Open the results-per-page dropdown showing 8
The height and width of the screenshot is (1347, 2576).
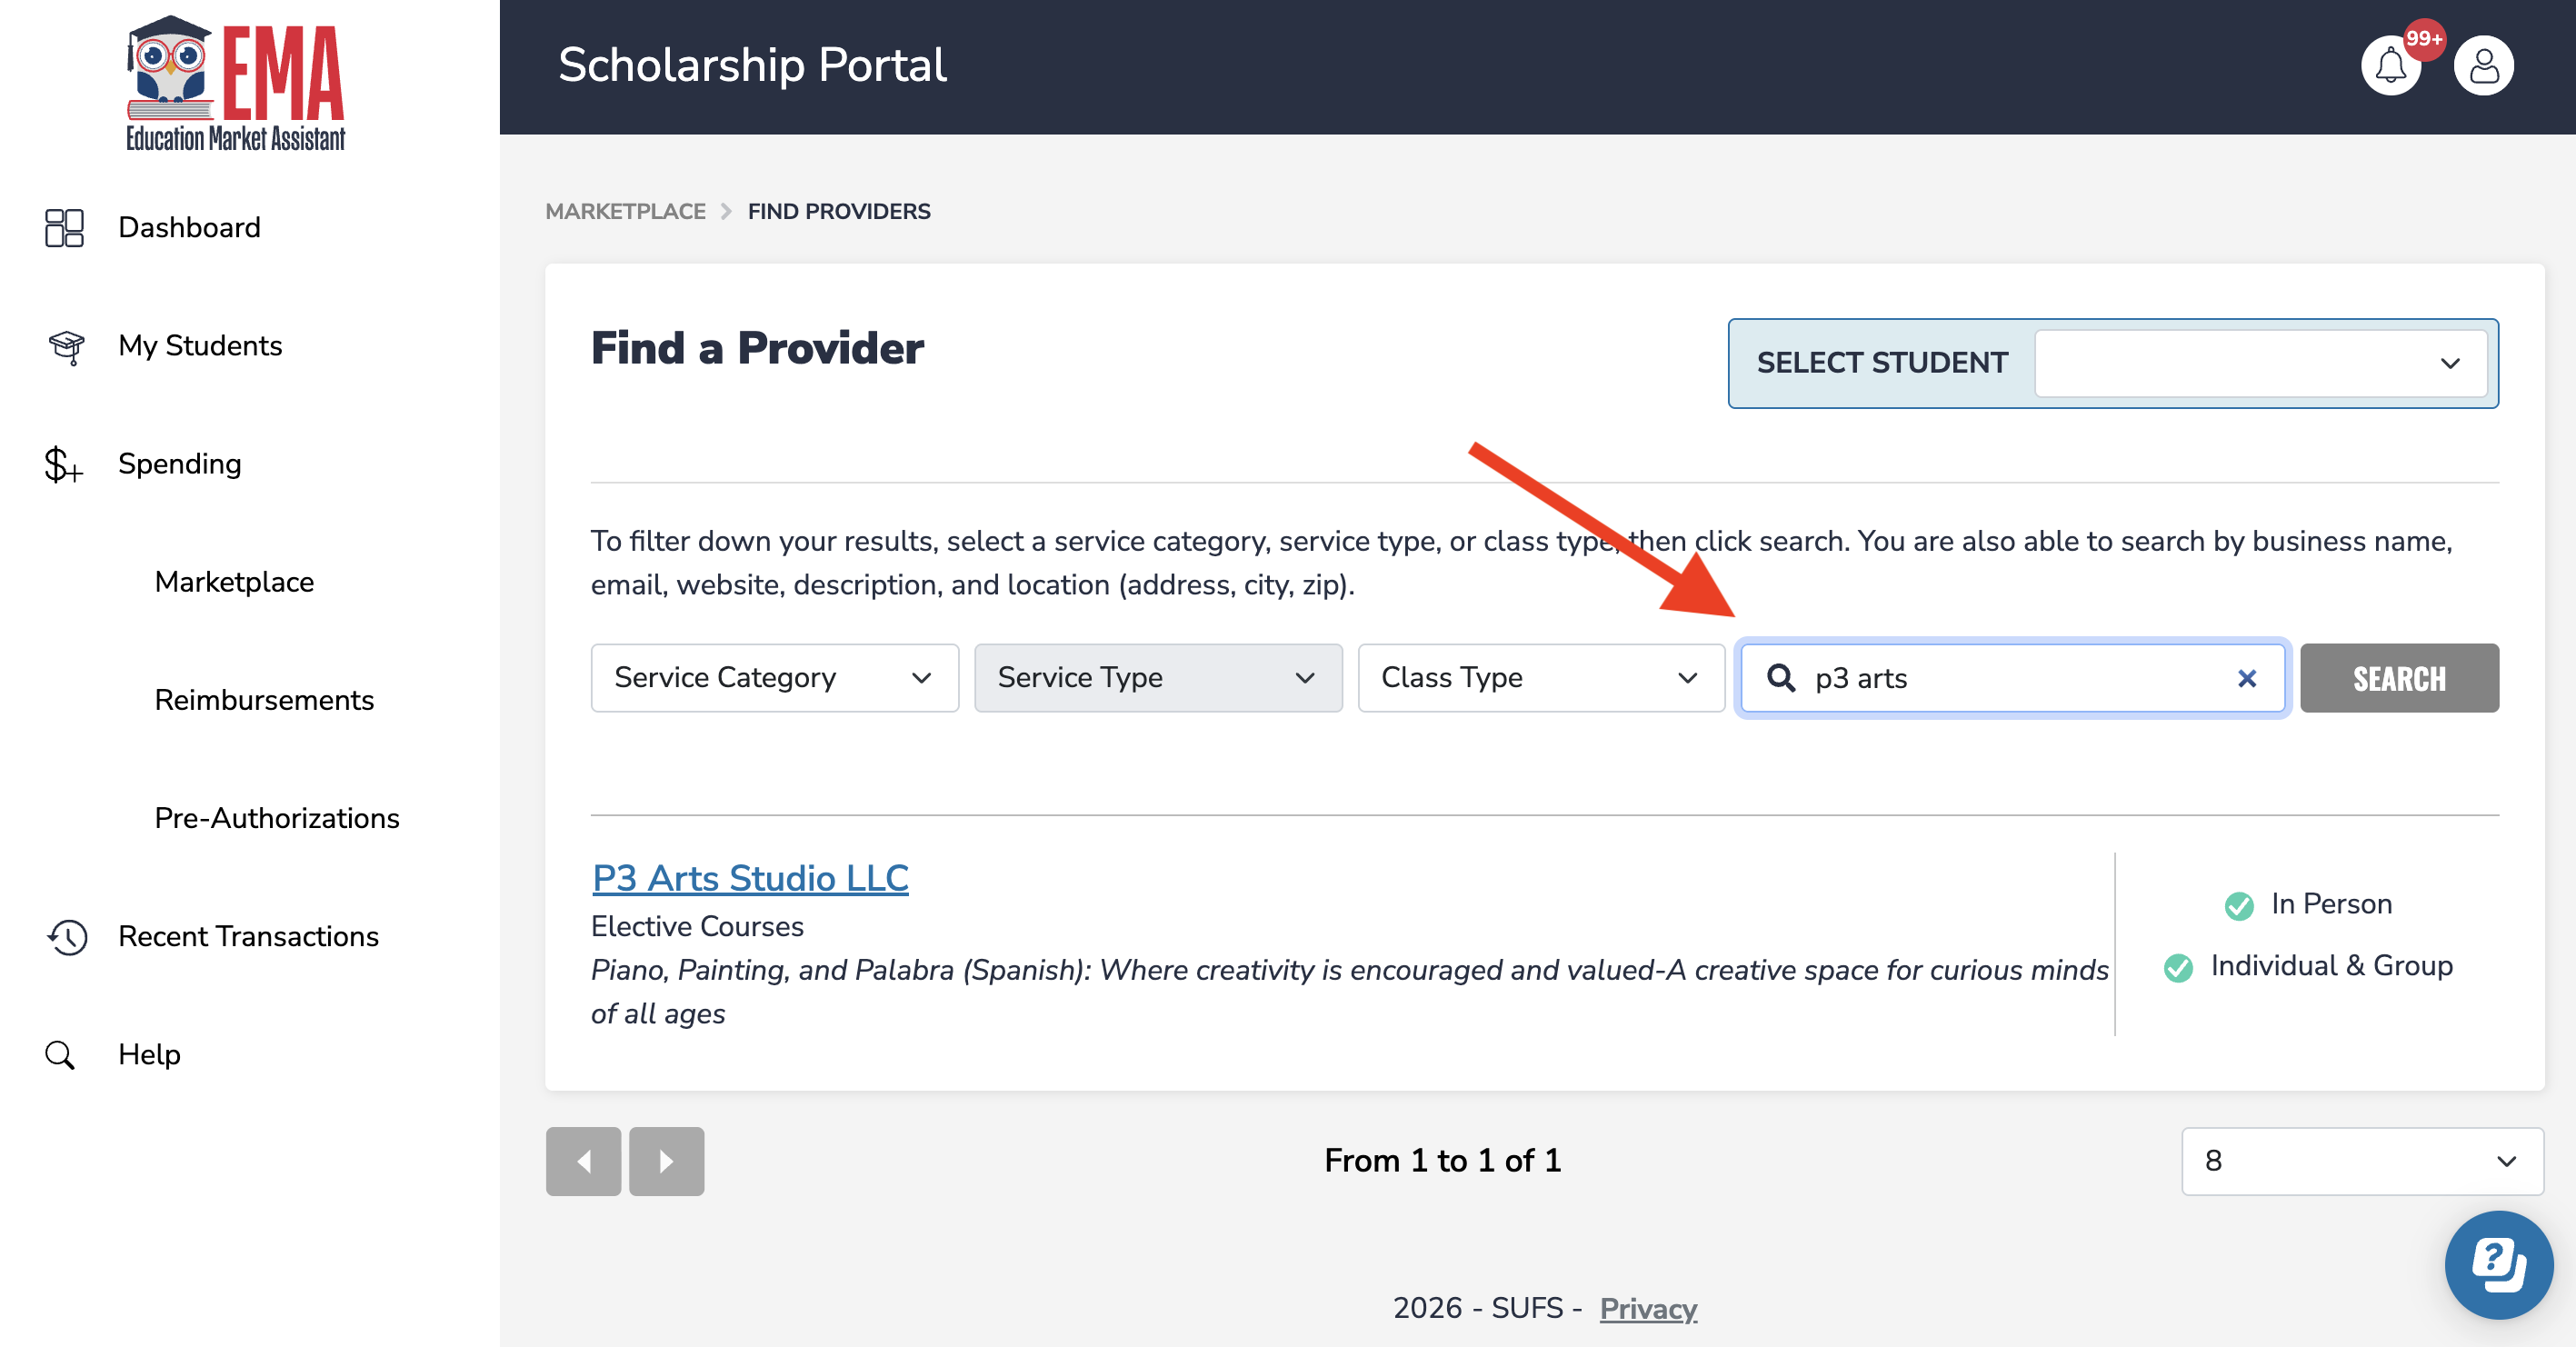pyautogui.click(x=2362, y=1161)
